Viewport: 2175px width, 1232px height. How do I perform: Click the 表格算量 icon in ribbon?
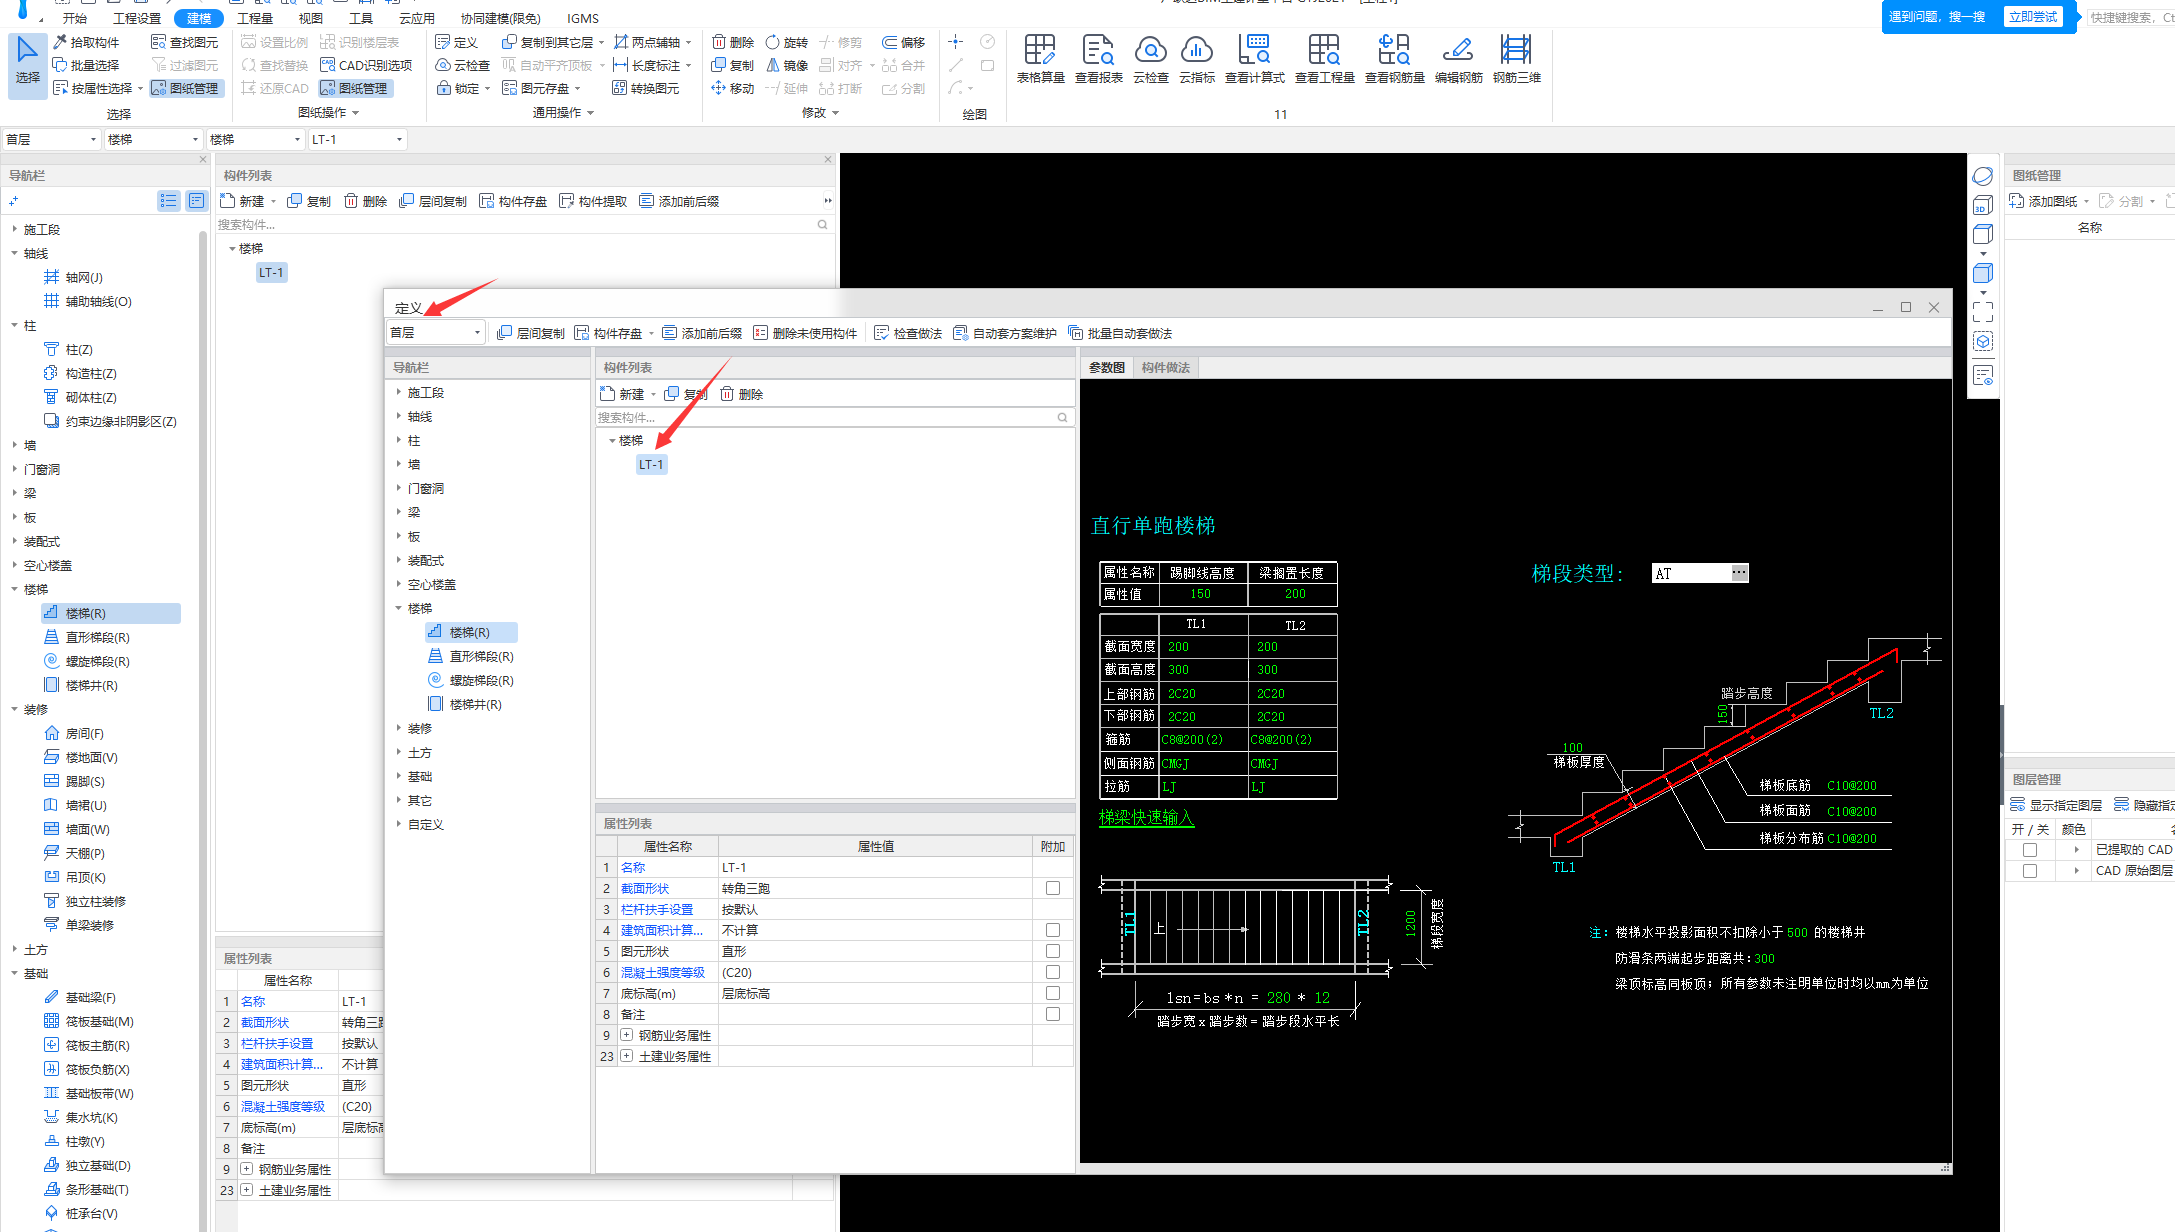1040,58
